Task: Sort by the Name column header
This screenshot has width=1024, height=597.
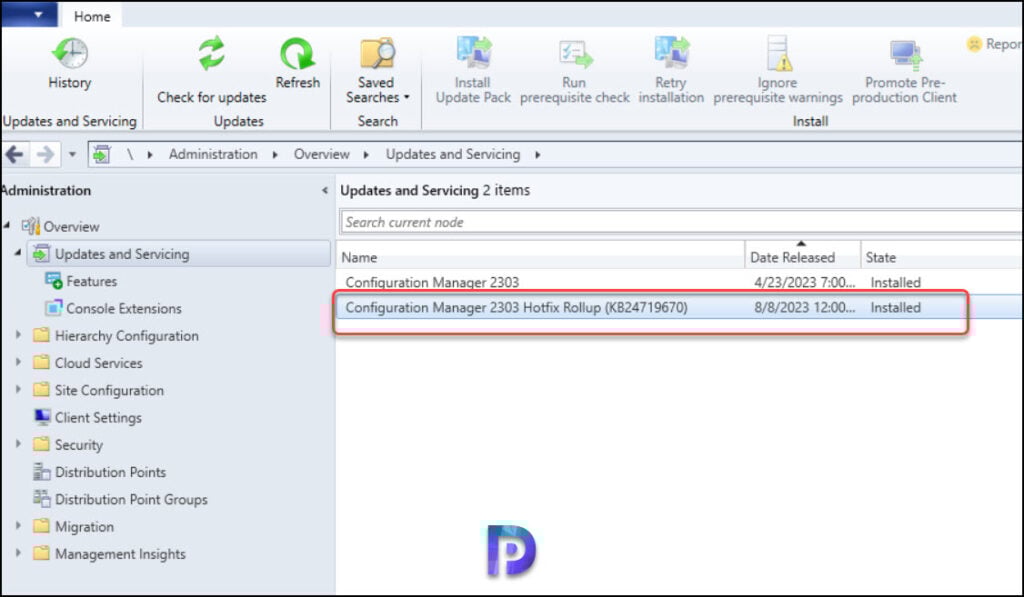Action: click(541, 257)
